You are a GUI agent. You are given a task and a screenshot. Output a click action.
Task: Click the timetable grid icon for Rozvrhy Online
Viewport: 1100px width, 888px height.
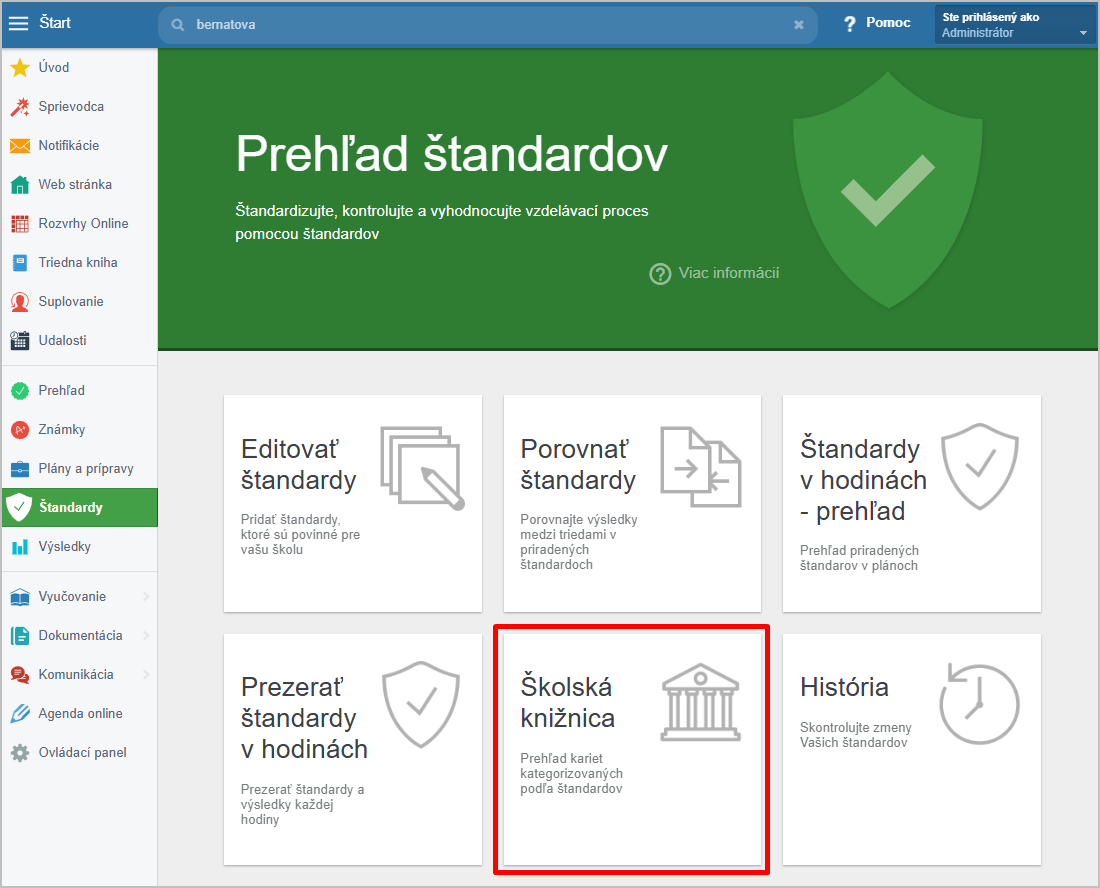[x=20, y=224]
